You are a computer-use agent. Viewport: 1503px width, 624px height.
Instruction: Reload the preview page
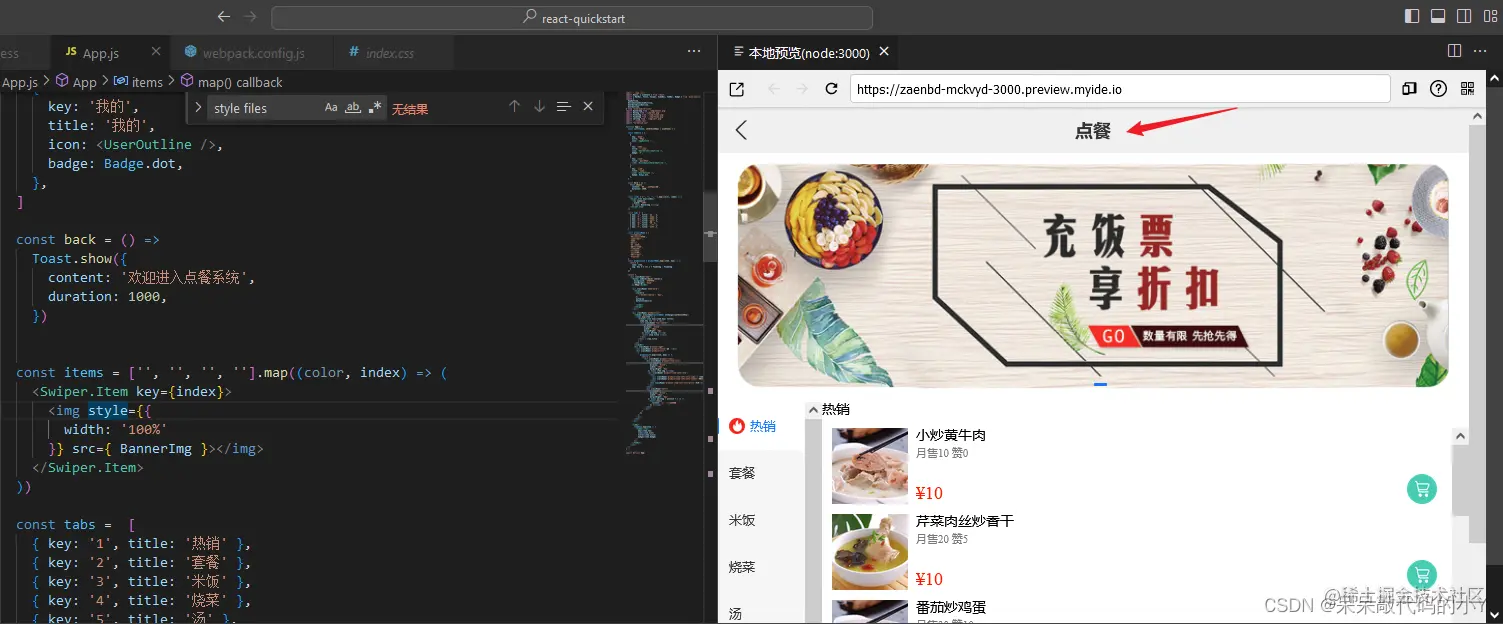(831, 89)
